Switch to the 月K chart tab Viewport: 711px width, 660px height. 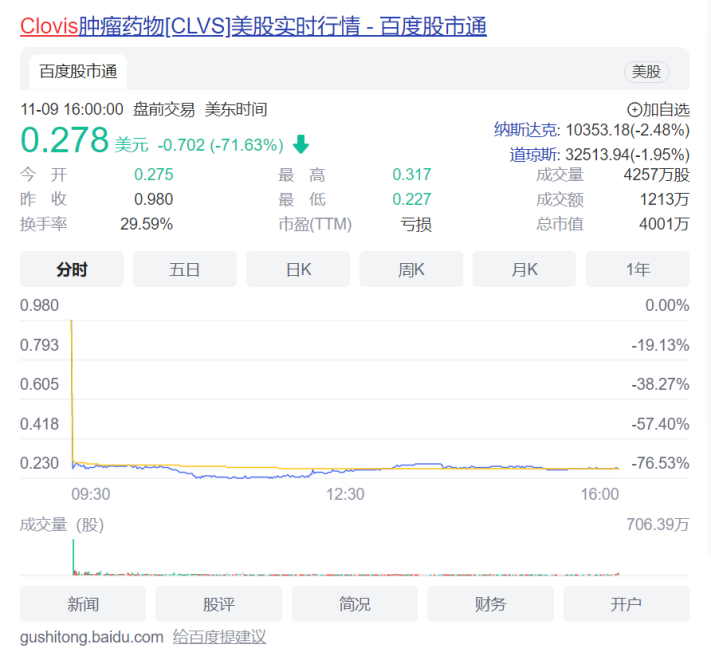point(524,269)
